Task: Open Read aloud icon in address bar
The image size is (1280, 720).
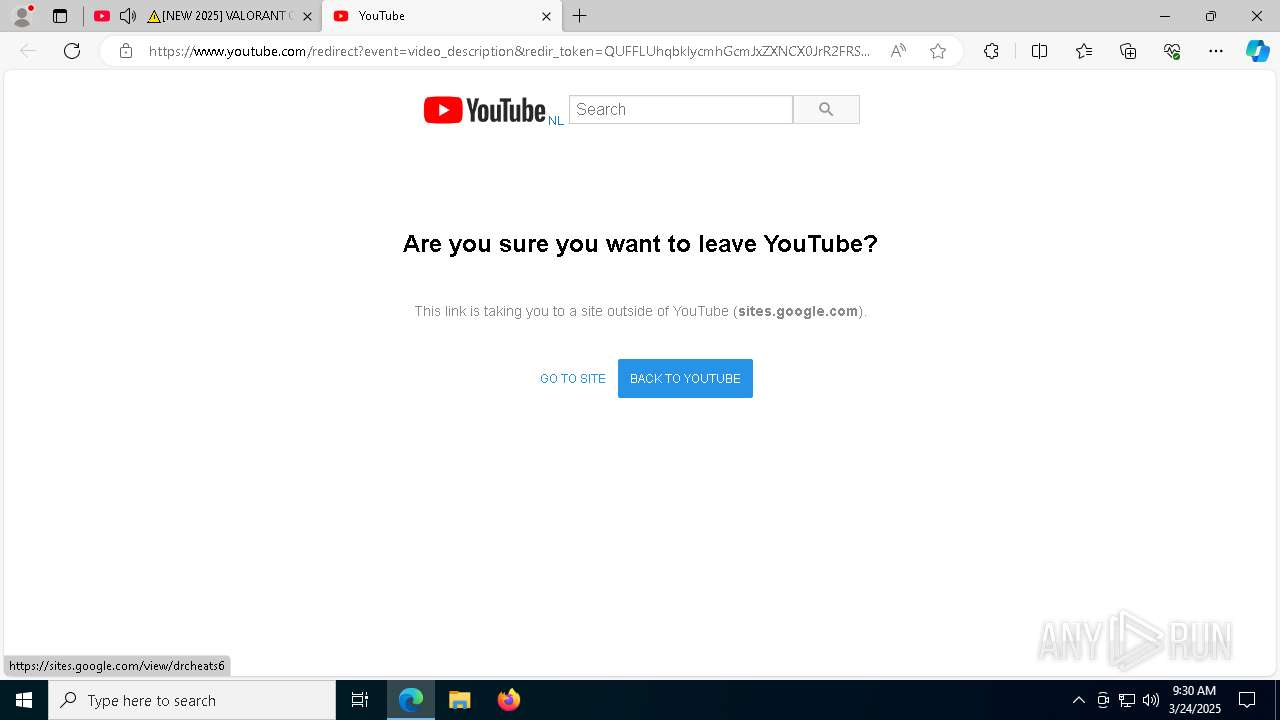Action: point(898,51)
